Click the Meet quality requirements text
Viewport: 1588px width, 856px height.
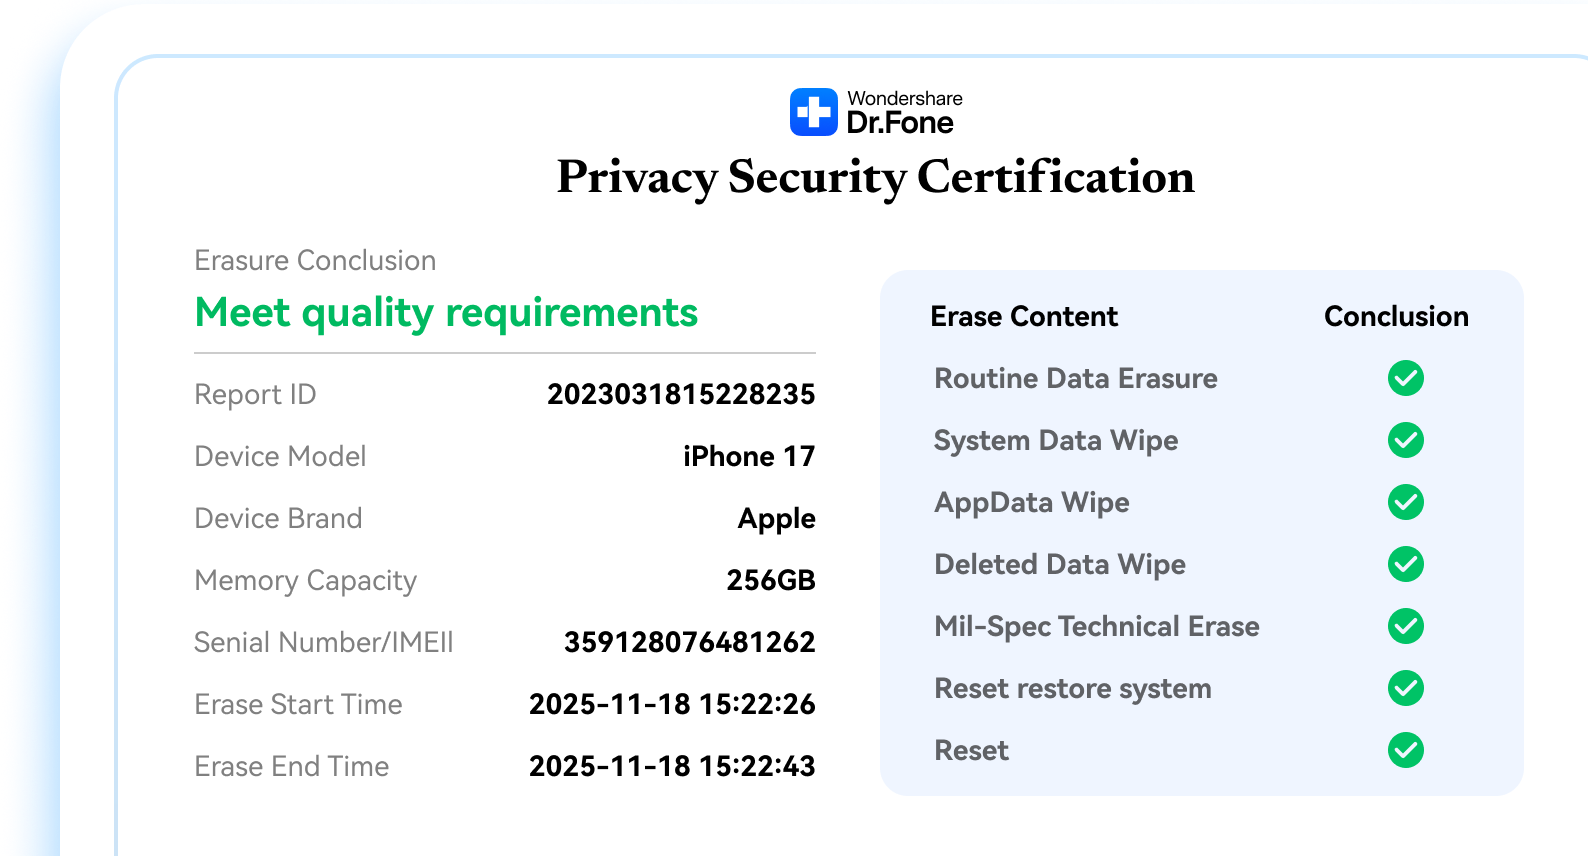pyautogui.click(x=446, y=314)
